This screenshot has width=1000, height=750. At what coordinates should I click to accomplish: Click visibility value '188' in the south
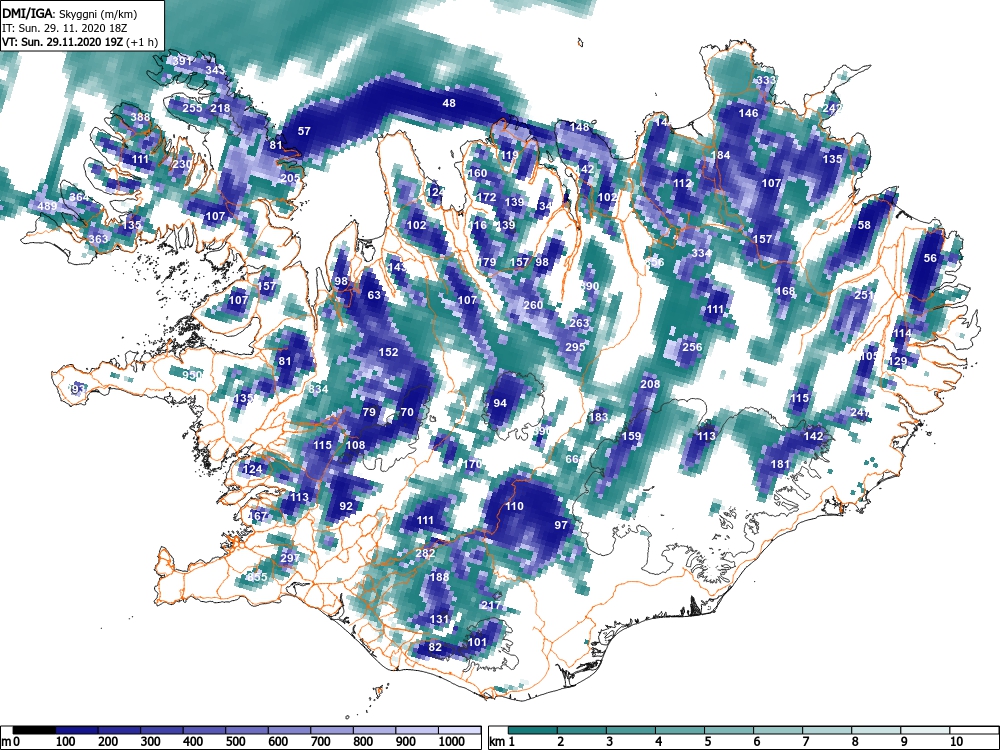pyautogui.click(x=439, y=577)
